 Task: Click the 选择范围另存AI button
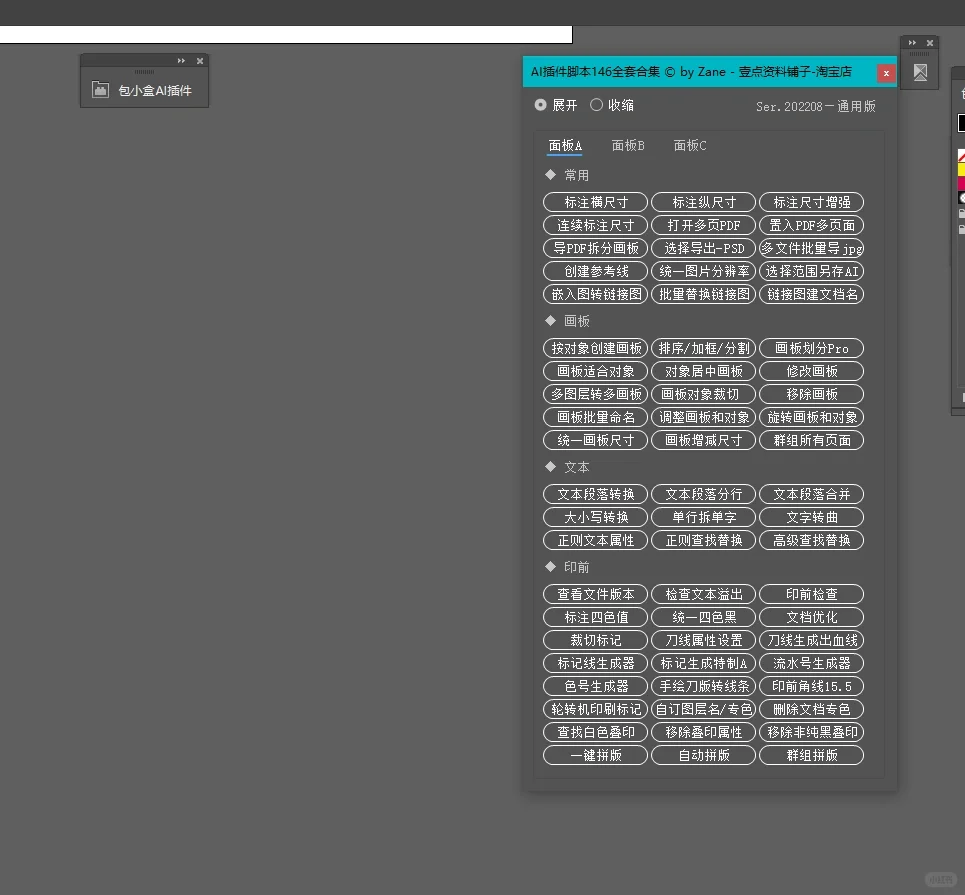pyautogui.click(x=812, y=271)
